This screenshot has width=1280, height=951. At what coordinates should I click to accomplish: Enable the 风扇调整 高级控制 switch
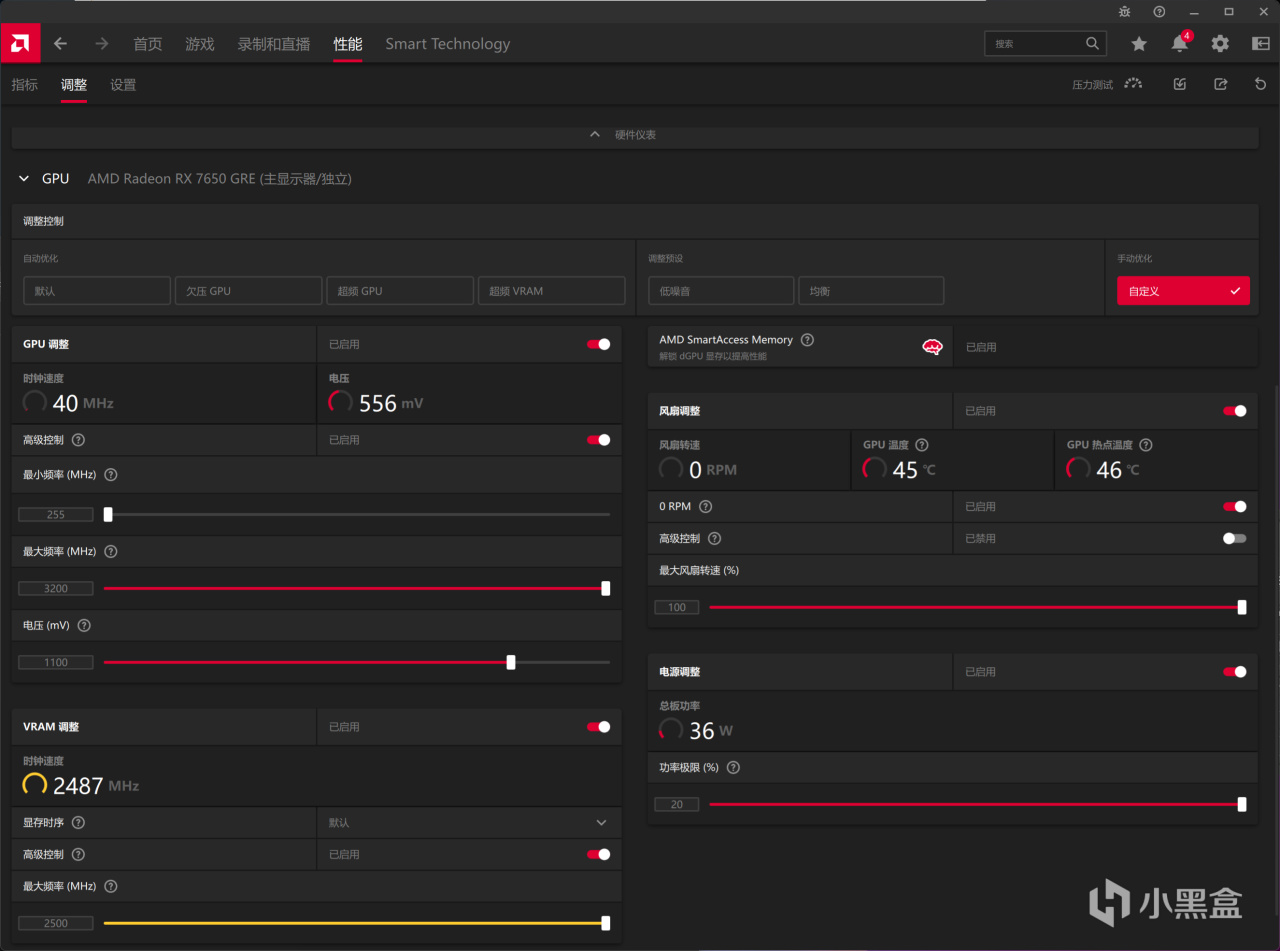[x=1235, y=539]
